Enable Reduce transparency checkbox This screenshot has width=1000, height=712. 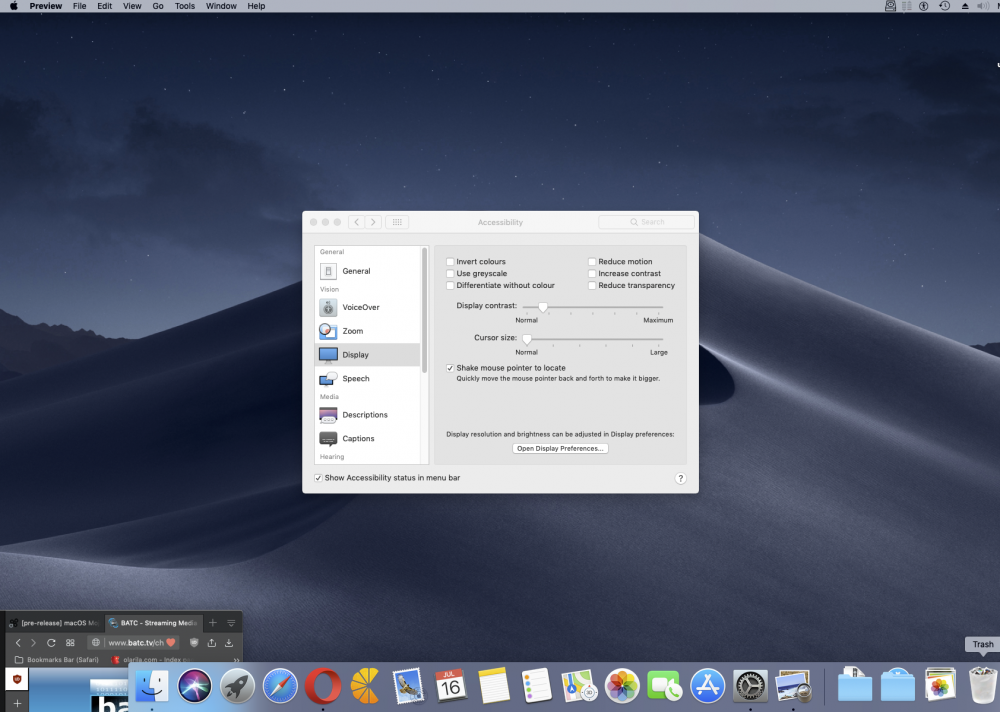(592, 286)
